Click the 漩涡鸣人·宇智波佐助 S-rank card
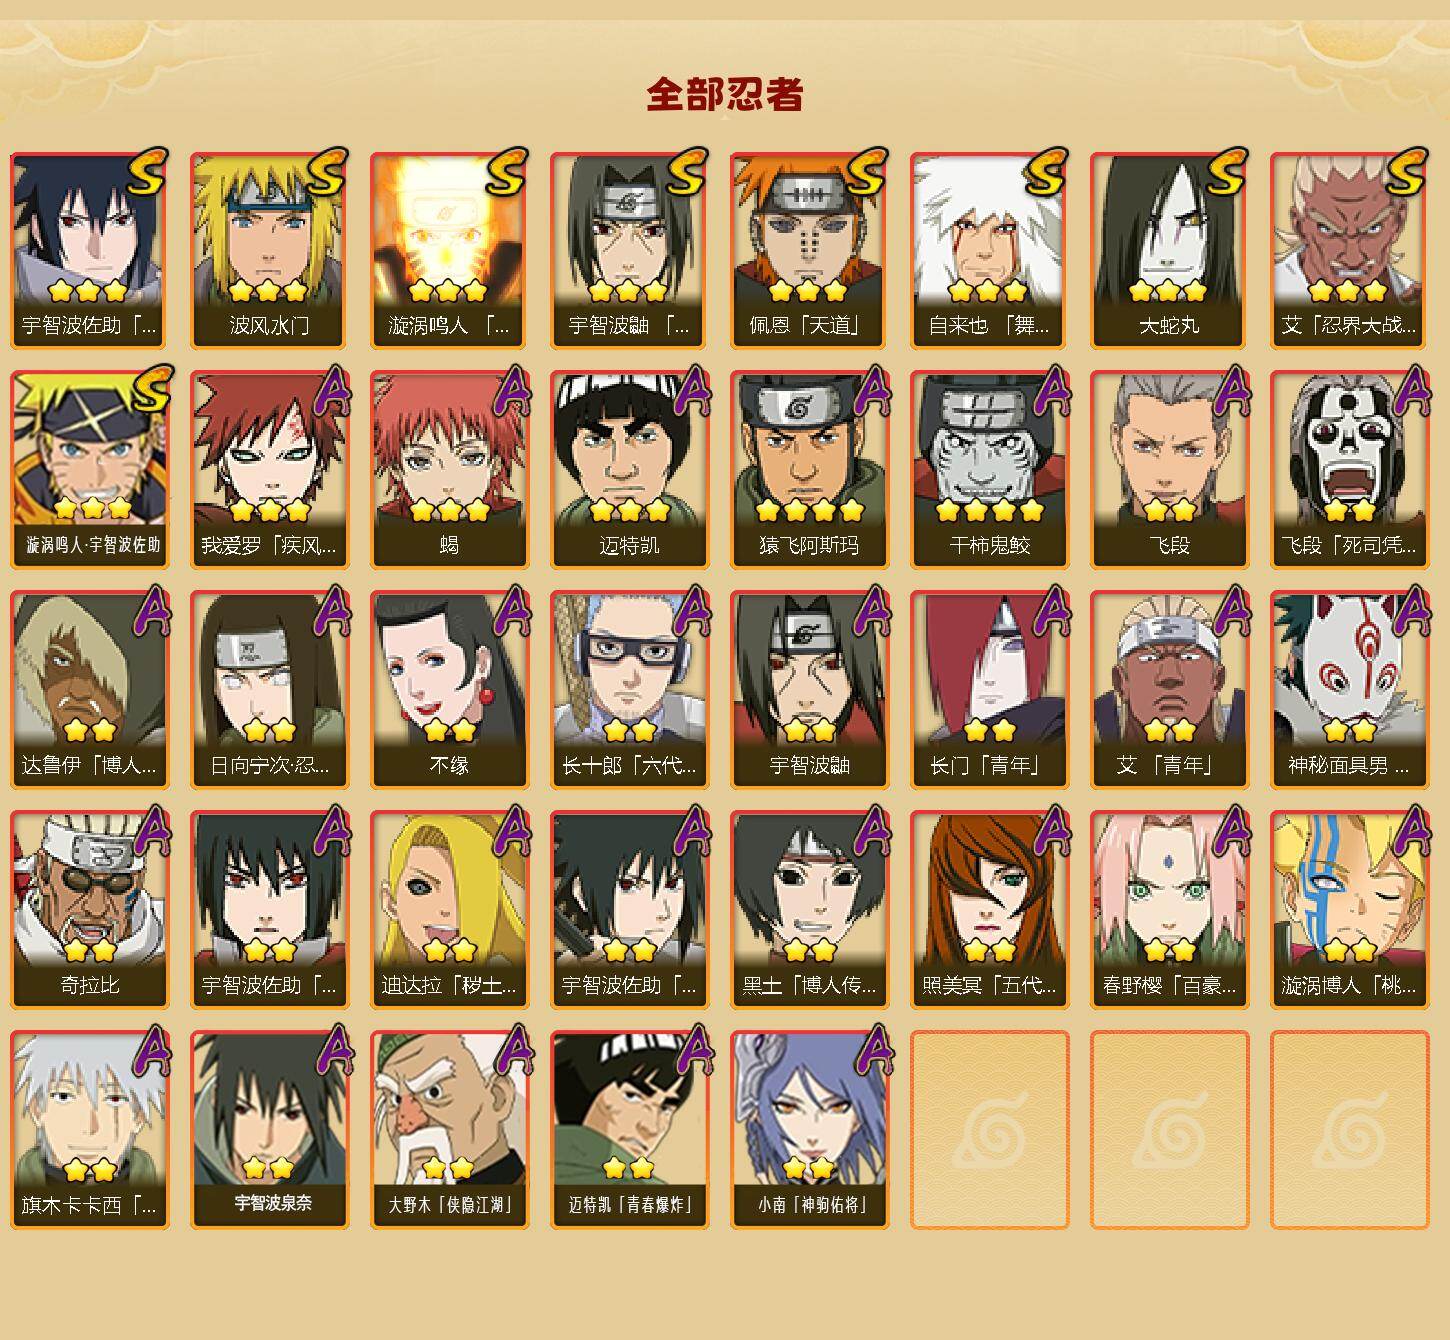The image size is (1450, 1340). (89, 470)
